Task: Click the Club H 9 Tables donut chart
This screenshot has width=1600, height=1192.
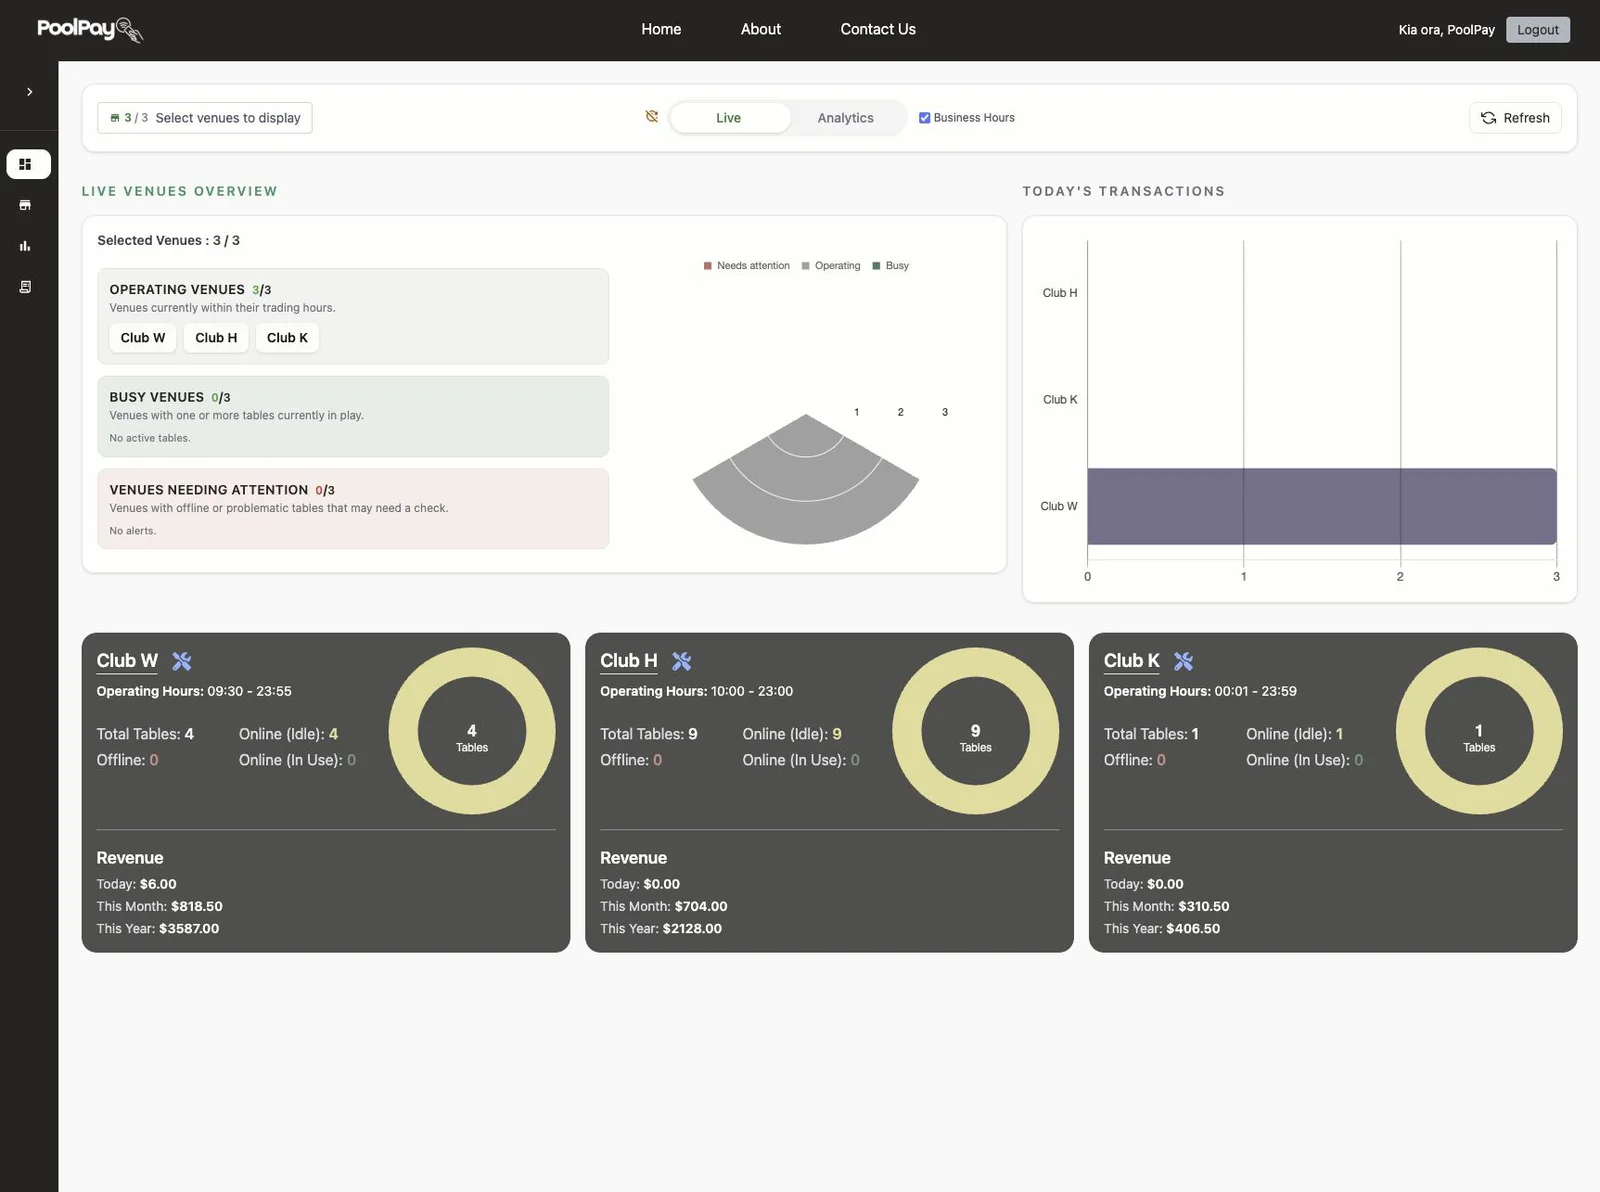Action: [x=976, y=731]
